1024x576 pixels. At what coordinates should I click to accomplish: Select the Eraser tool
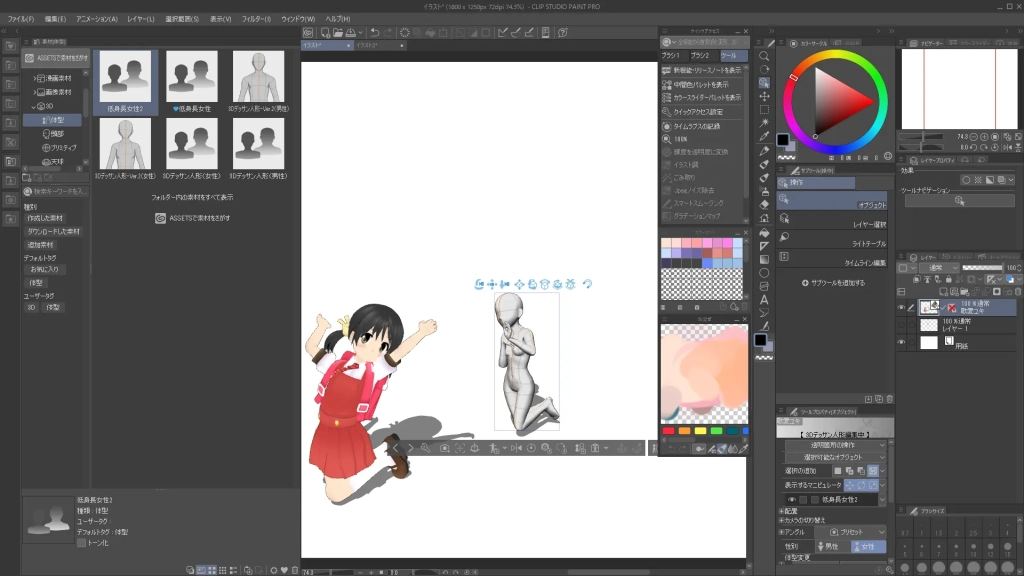[764, 204]
